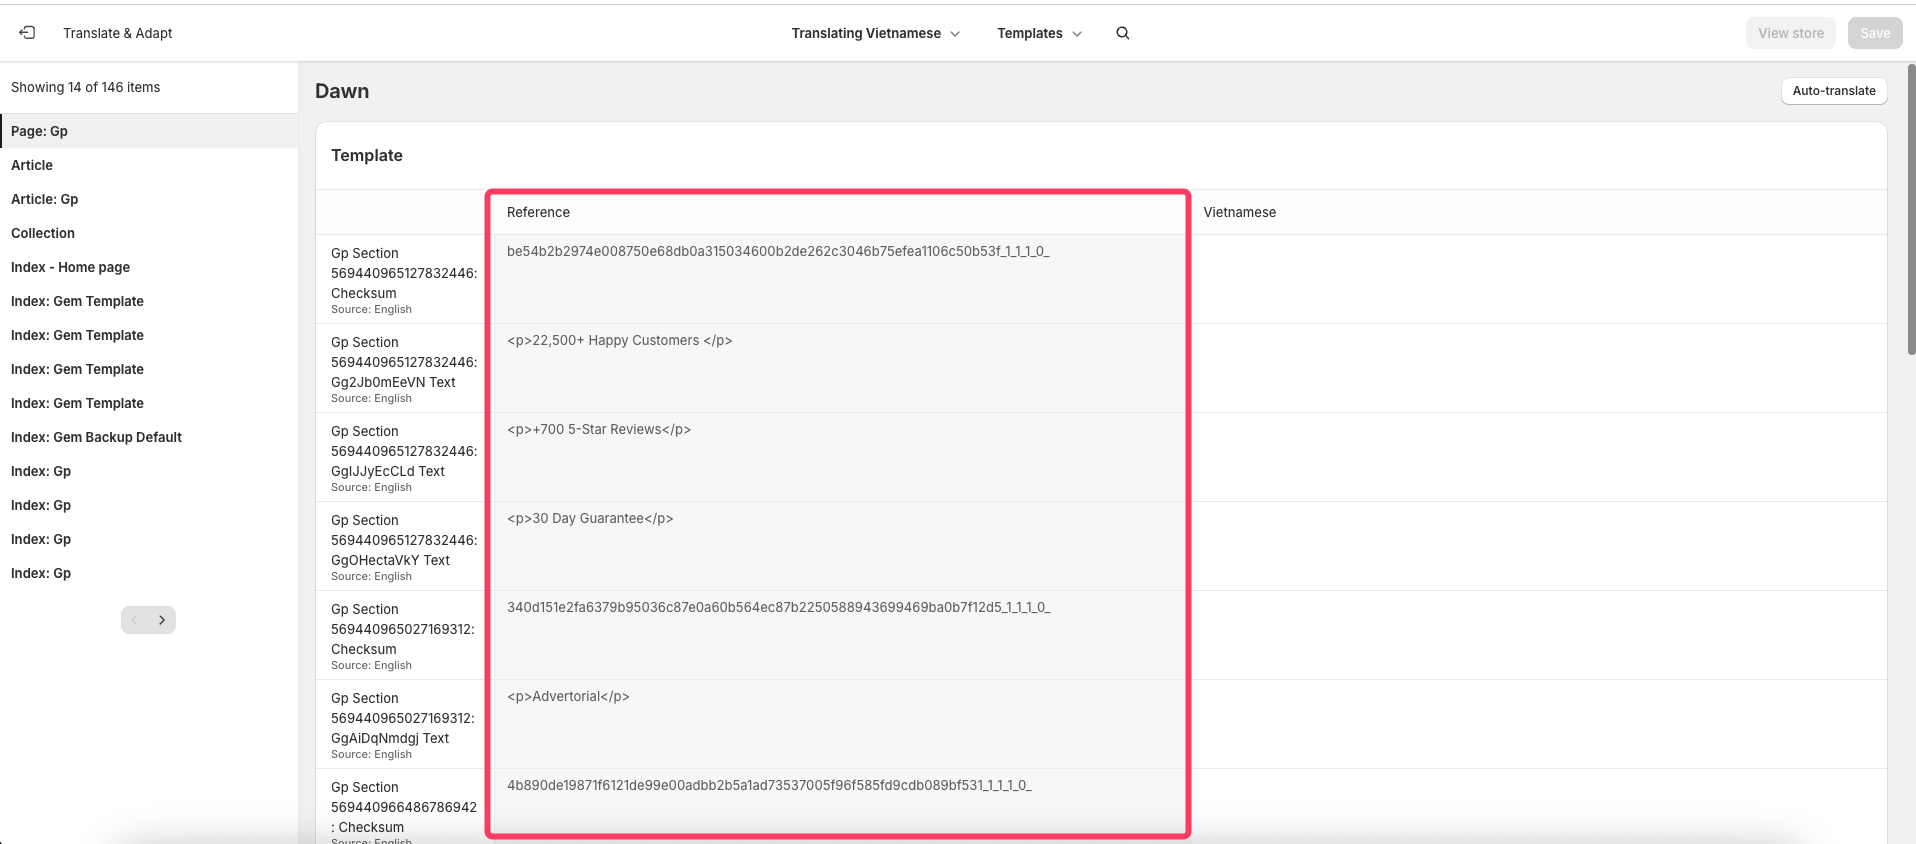Select Index - Home page item
The width and height of the screenshot is (1916, 844).
coord(70,267)
